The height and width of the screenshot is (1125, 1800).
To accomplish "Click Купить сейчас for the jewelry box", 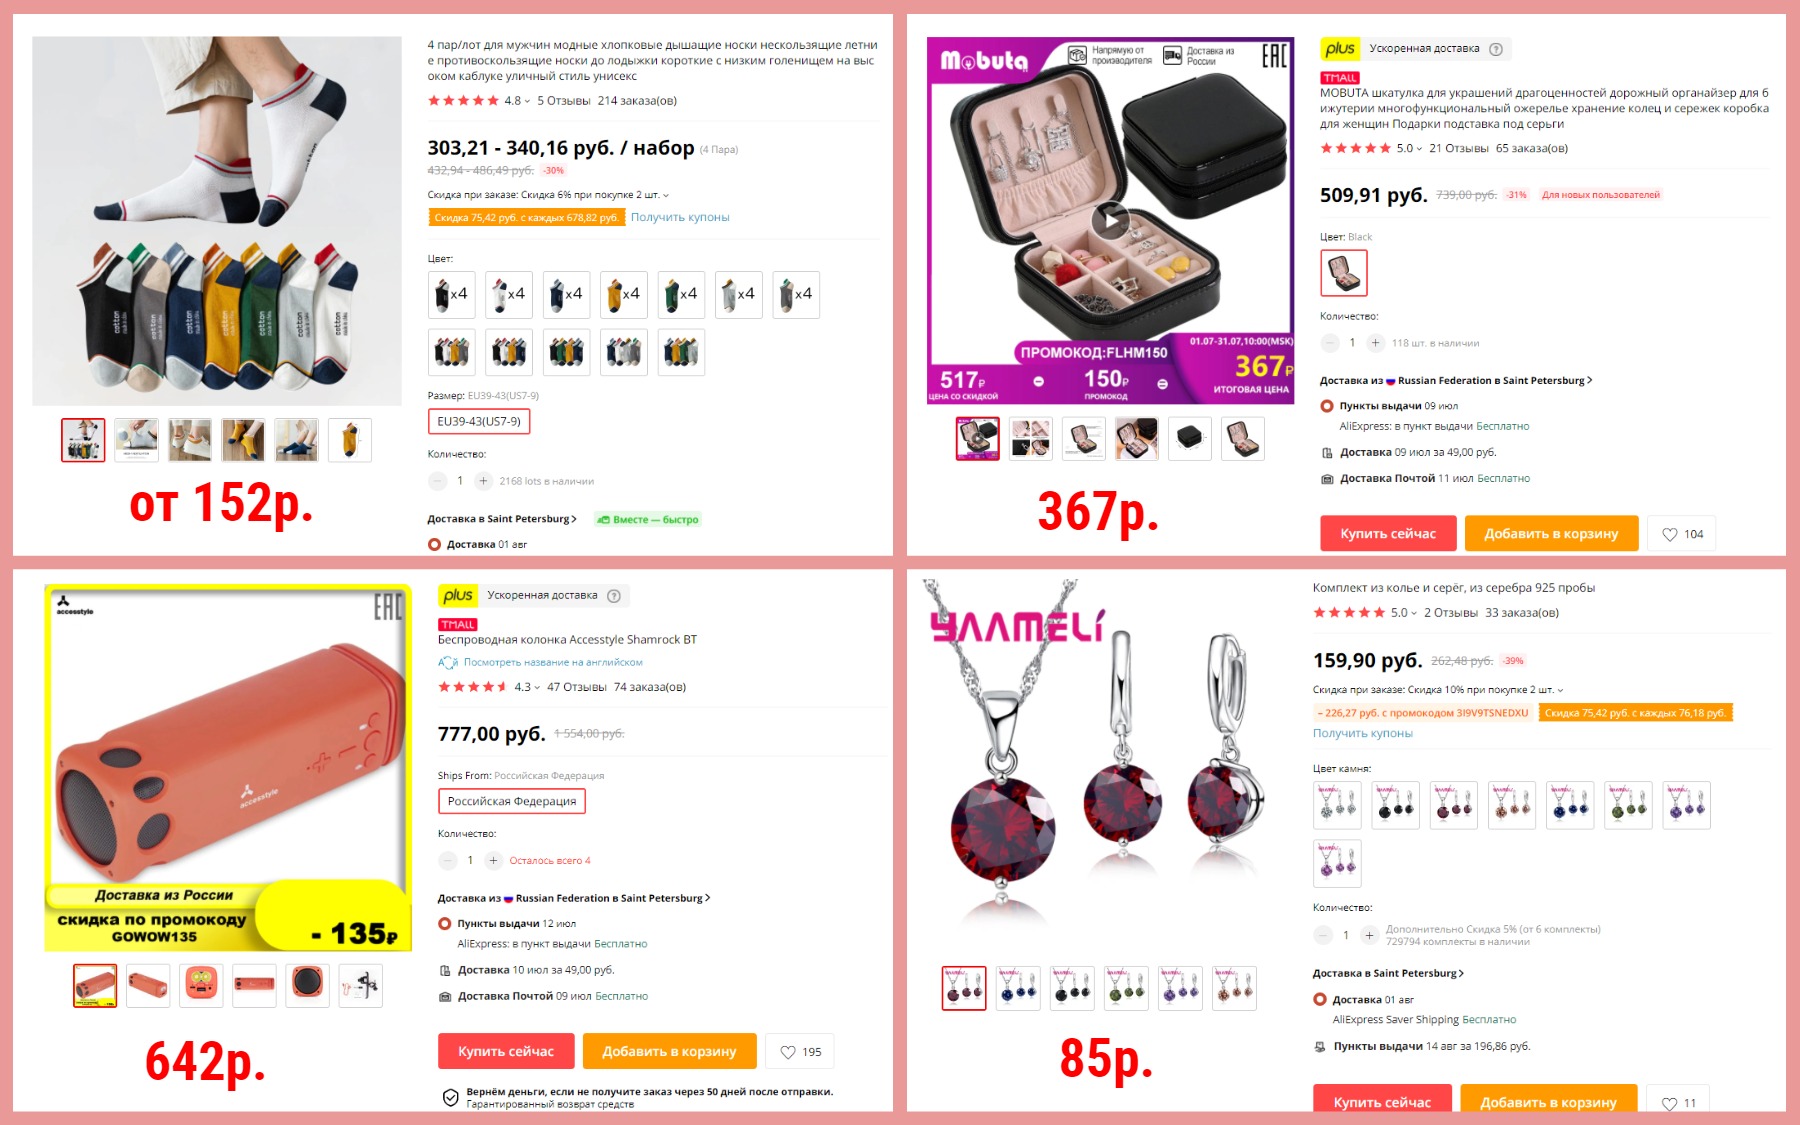I will 1388,534.
